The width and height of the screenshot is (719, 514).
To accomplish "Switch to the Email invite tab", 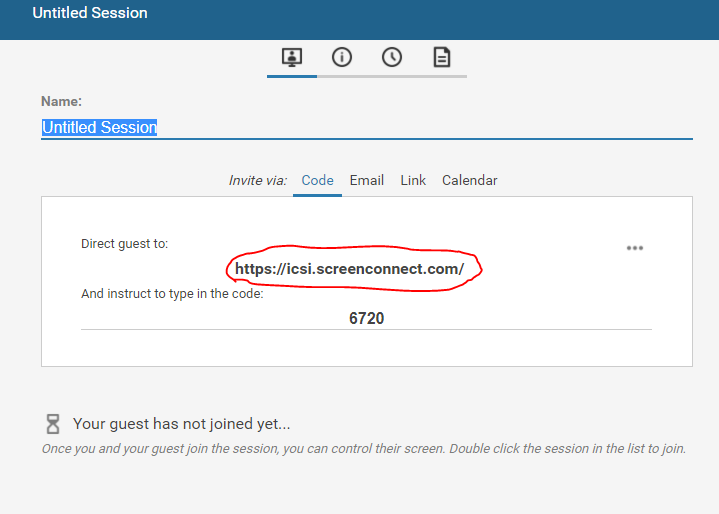I will coord(366,180).
